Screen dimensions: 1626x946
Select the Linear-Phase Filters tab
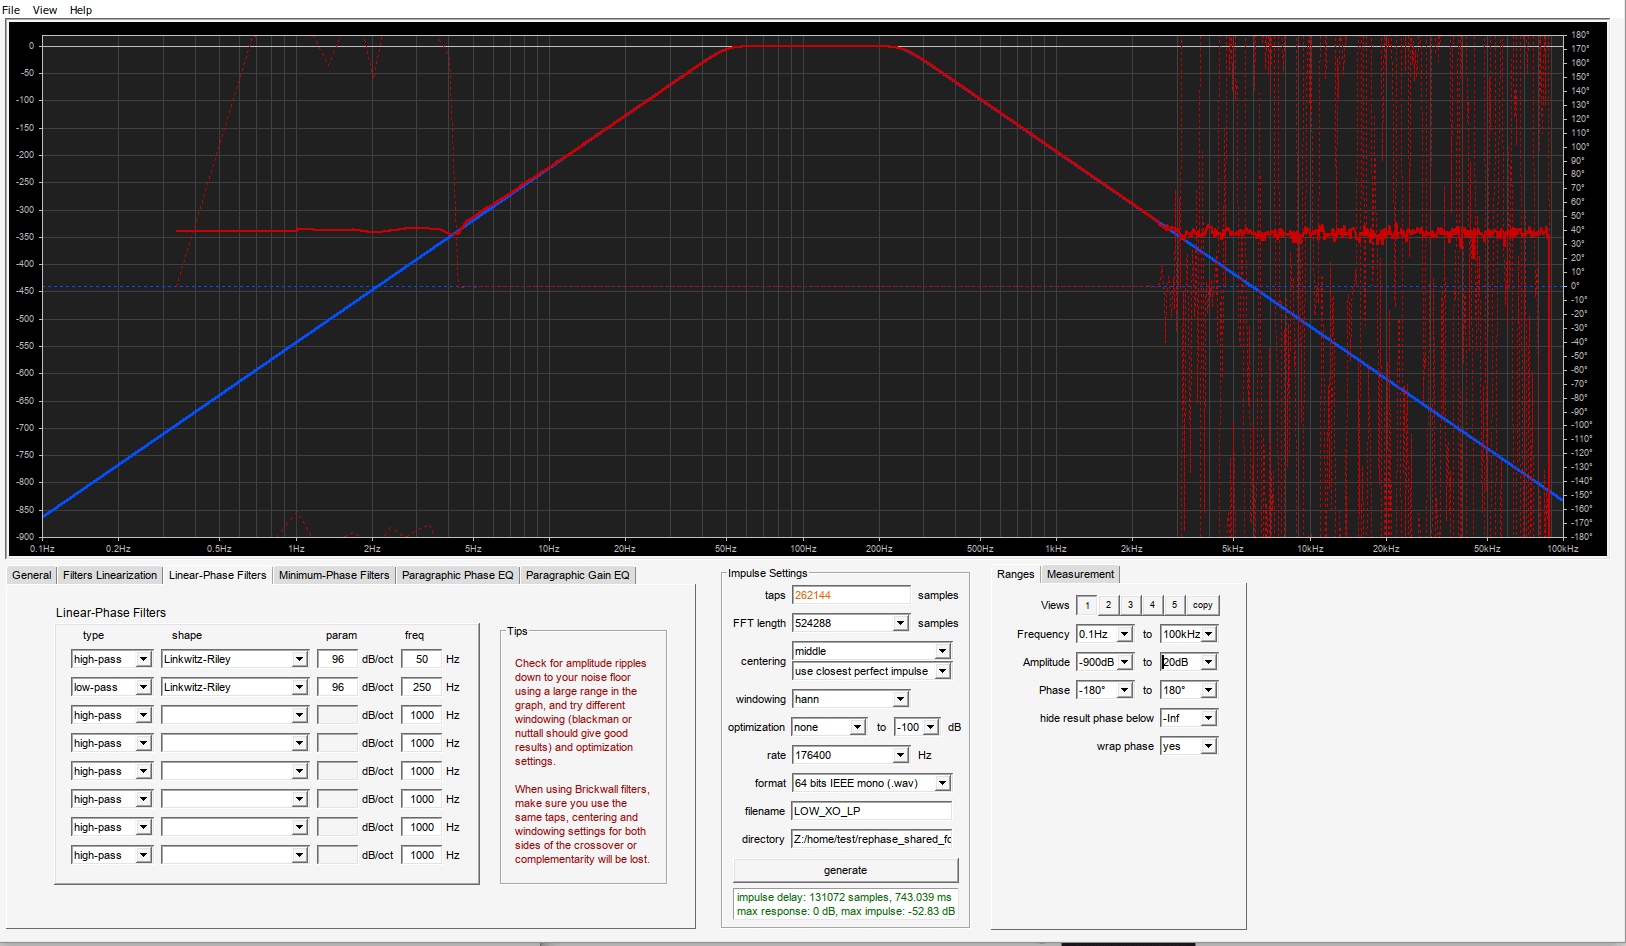[217, 575]
